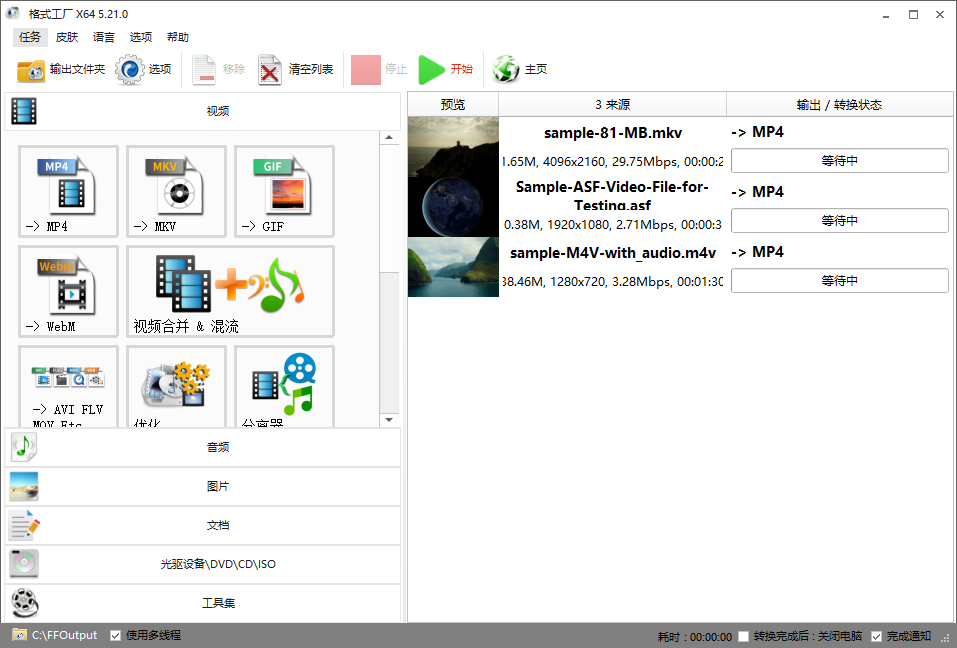The image size is (957, 648).
Task: Choose the -> MP4 conversion format
Action: (x=68, y=191)
